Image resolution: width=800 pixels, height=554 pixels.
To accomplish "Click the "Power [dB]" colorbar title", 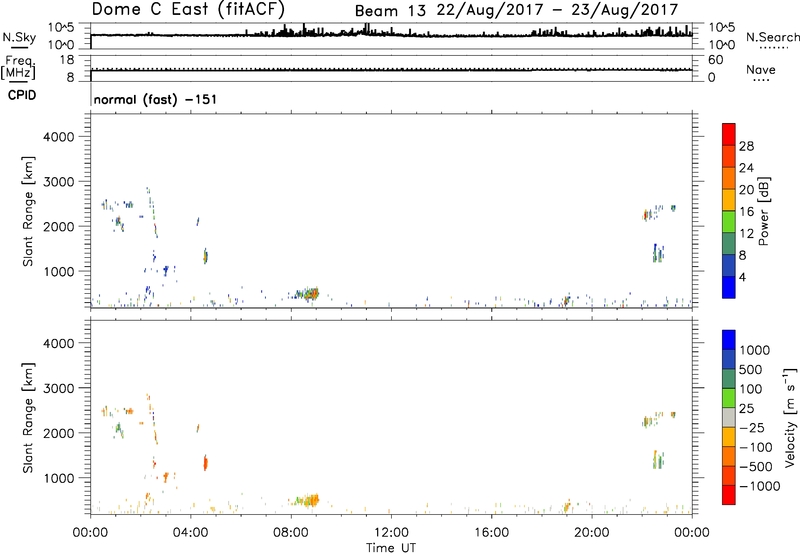I will (763, 211).
